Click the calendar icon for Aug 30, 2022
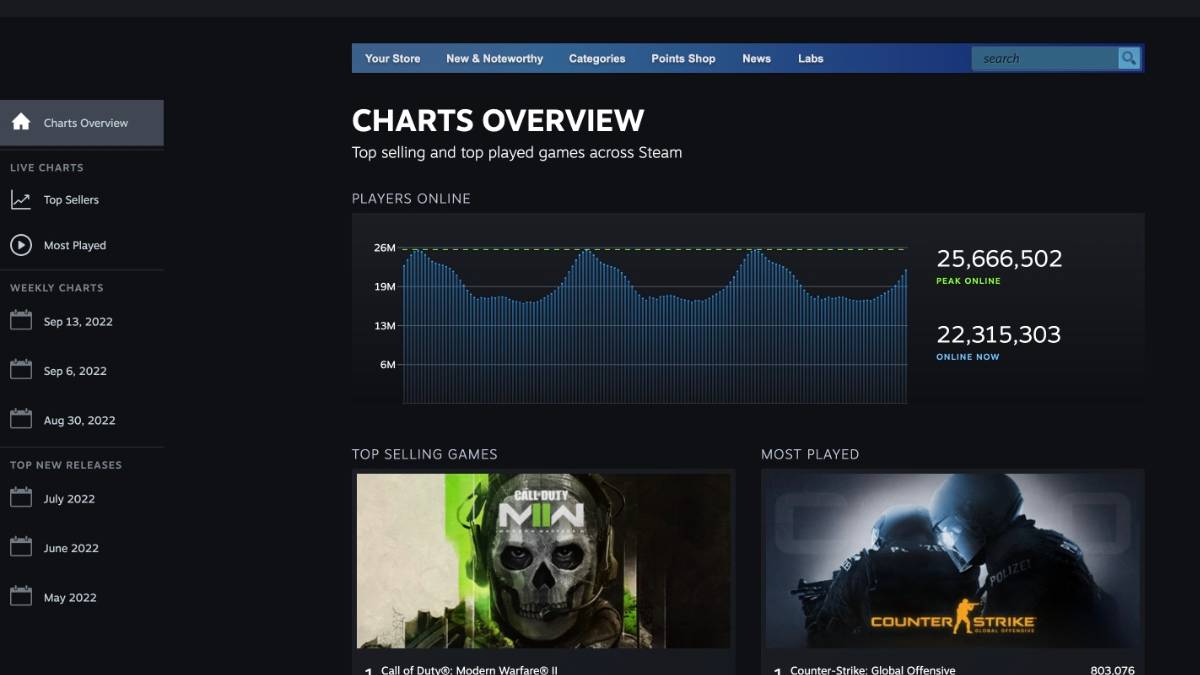This screenshot has width=1200, height=675. [x=21, y=419]
